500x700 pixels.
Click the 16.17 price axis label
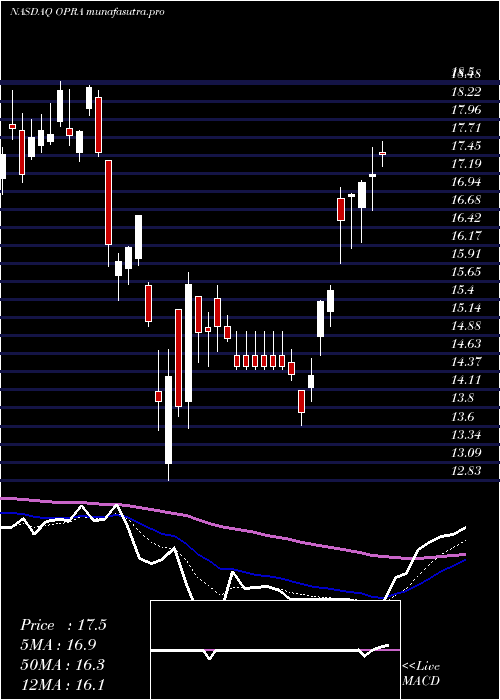(467, 236)
